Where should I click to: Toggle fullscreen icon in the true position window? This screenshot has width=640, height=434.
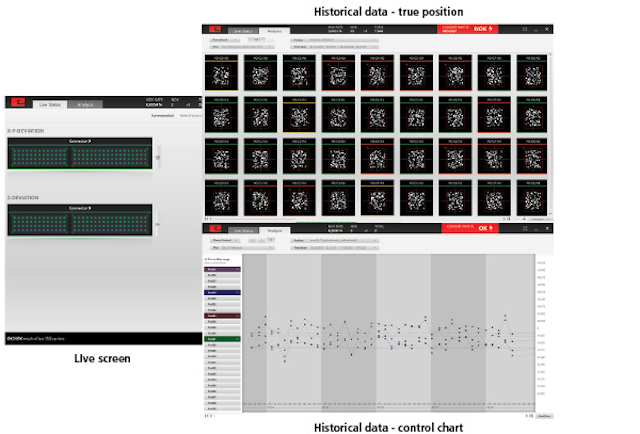[x=524, y=29]
